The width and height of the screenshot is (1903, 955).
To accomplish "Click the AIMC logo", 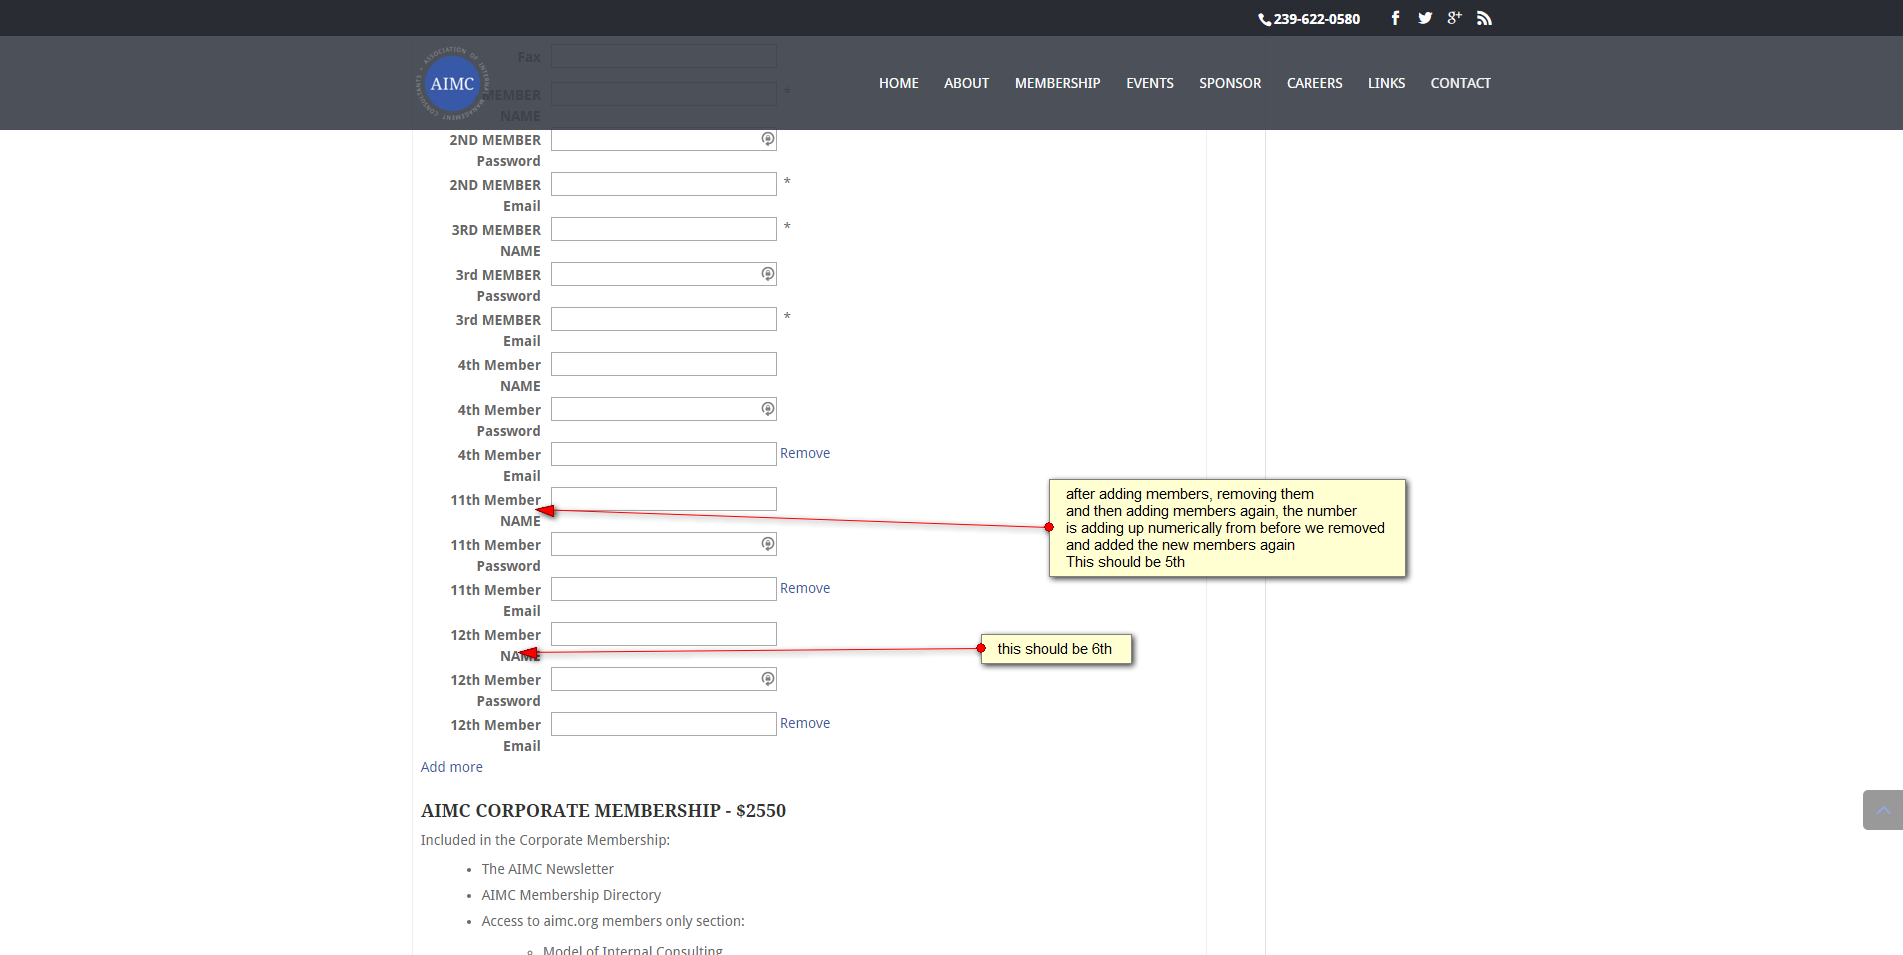I will pyautogui.click(x=452, y=84).
